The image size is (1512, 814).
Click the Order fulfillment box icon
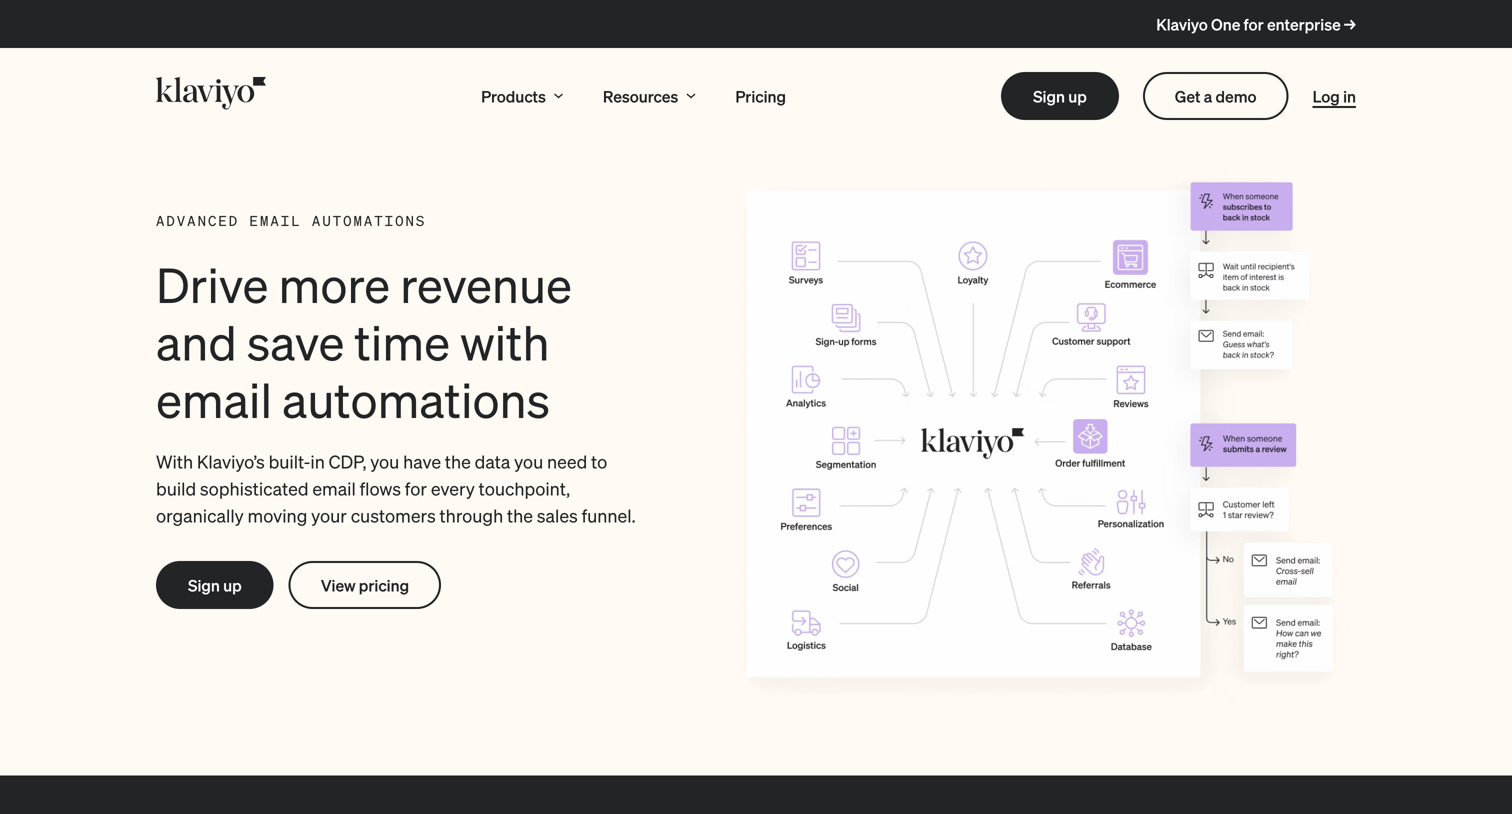point(1090,437)
